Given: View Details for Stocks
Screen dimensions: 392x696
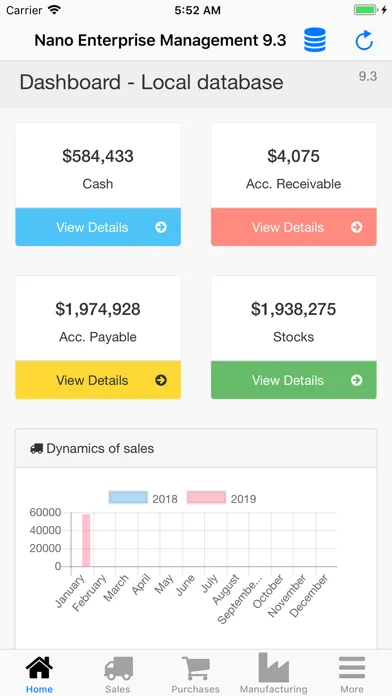Looking at the screenshot, I should click(x=294, y=380).
